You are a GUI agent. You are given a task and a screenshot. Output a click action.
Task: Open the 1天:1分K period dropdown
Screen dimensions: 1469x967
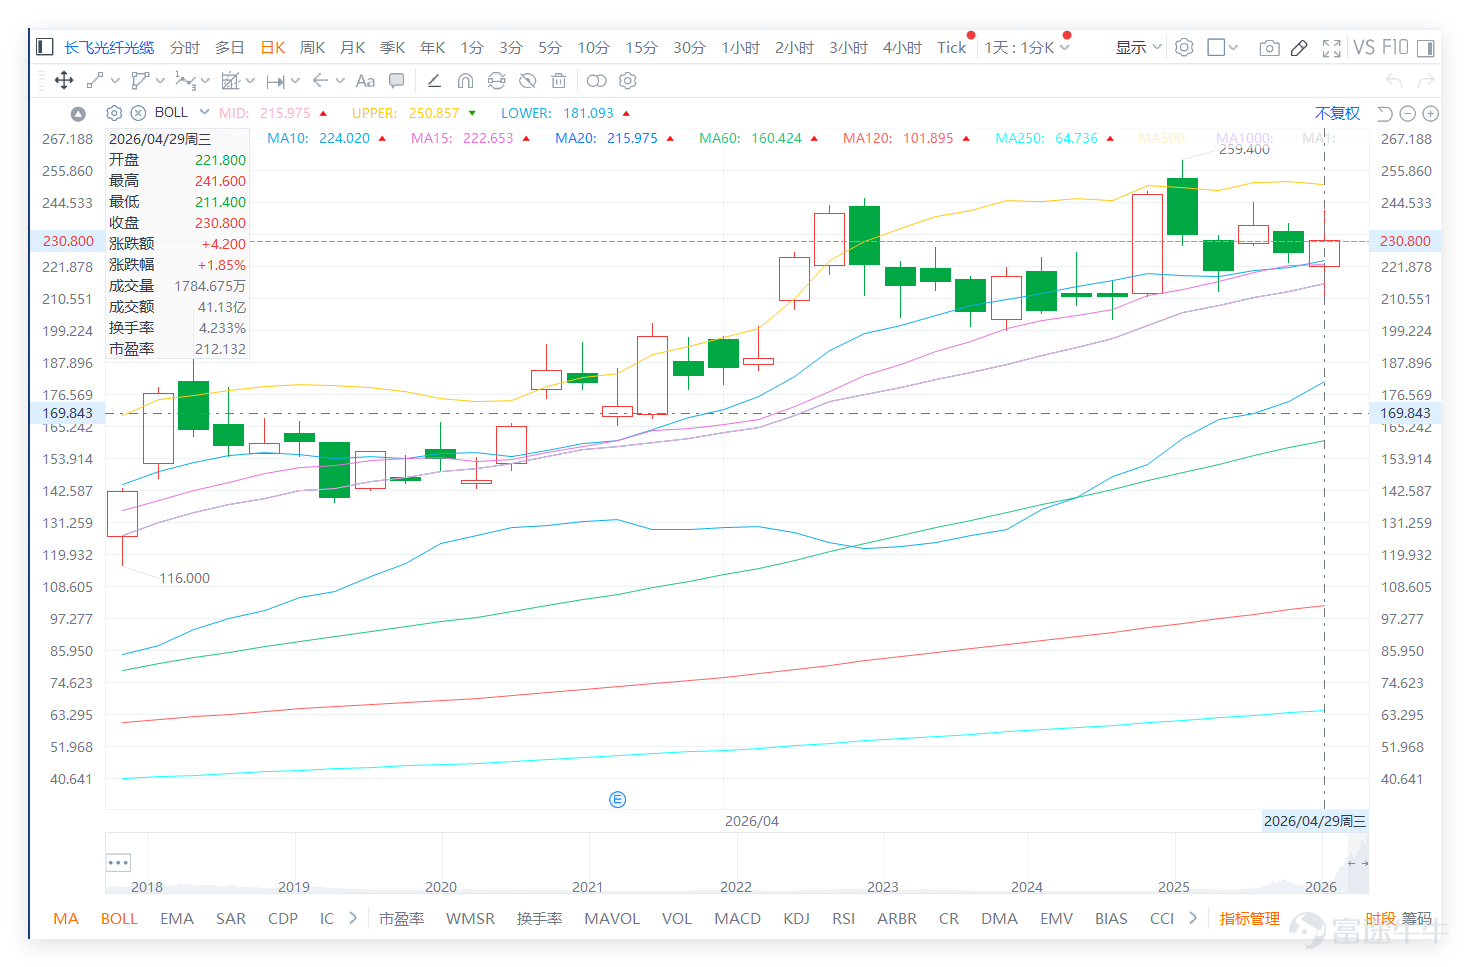pyautogui.click(x=1027, y=47)
